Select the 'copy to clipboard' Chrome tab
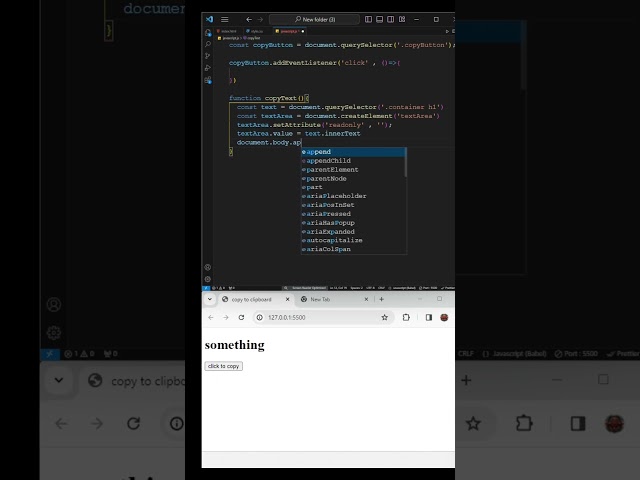This screenshot has height=480, width=640. [256, 299]
